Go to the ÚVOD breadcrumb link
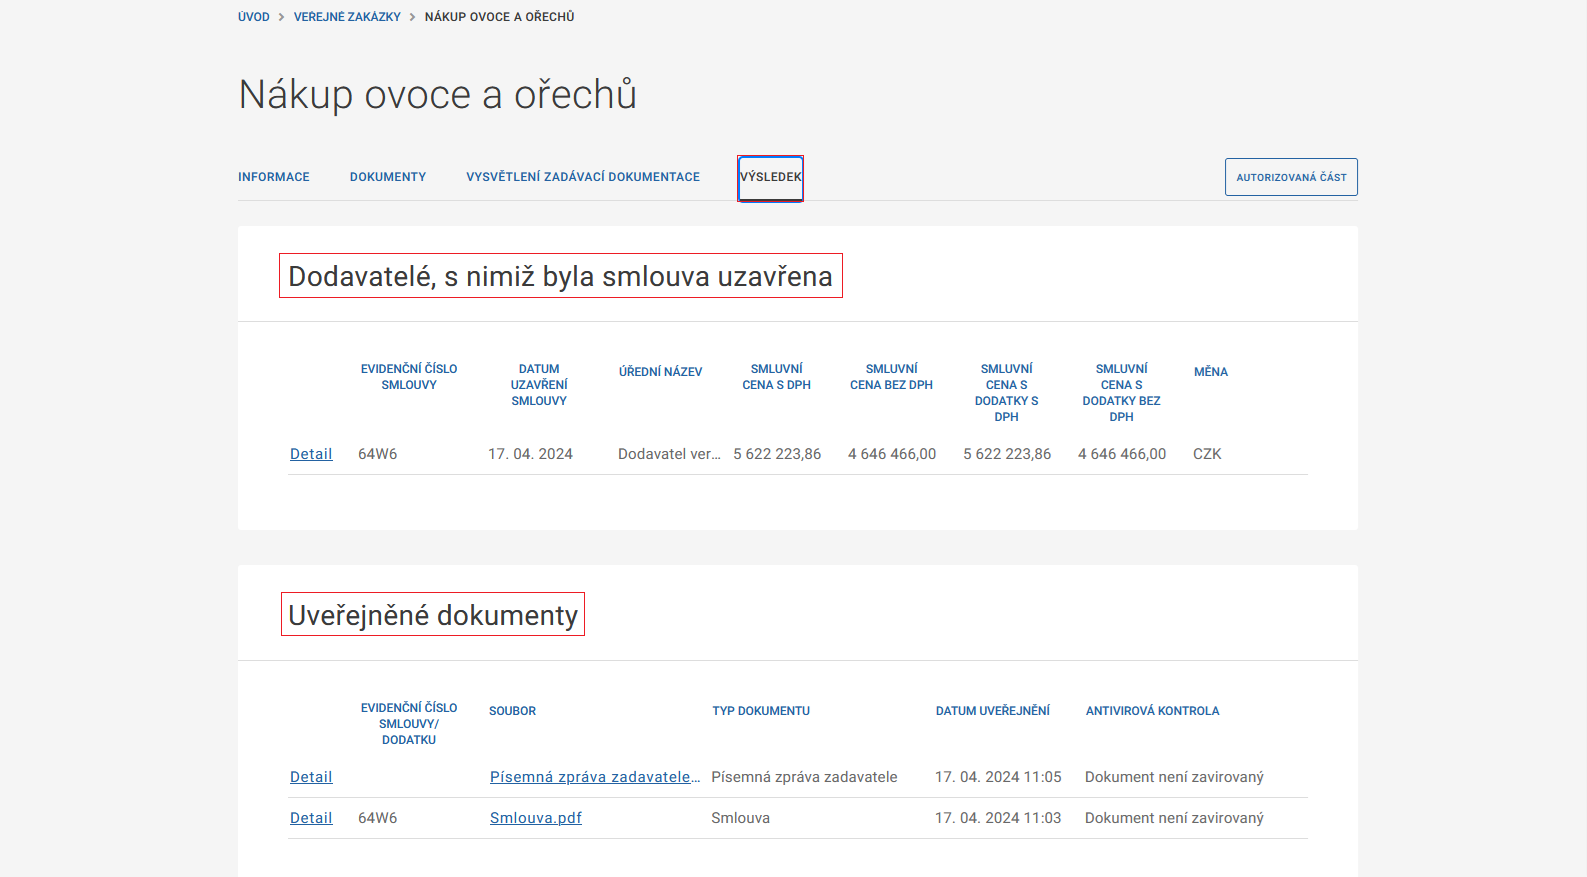Viewport: 1587px width, 877px height. tap(253, 17)
